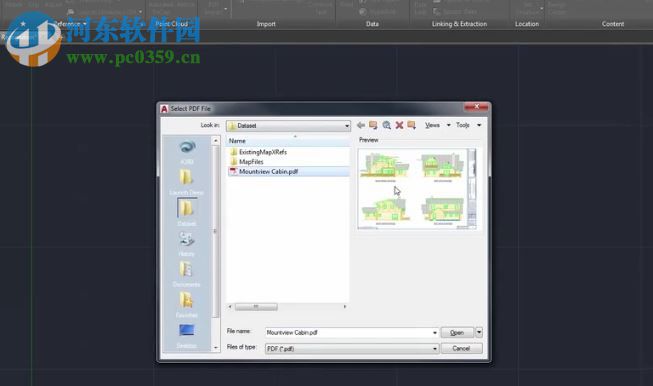The width and height of the screenshot is (653, 386).
Task: Click places sidebar scroll down arrow
Action: point(216,347)
